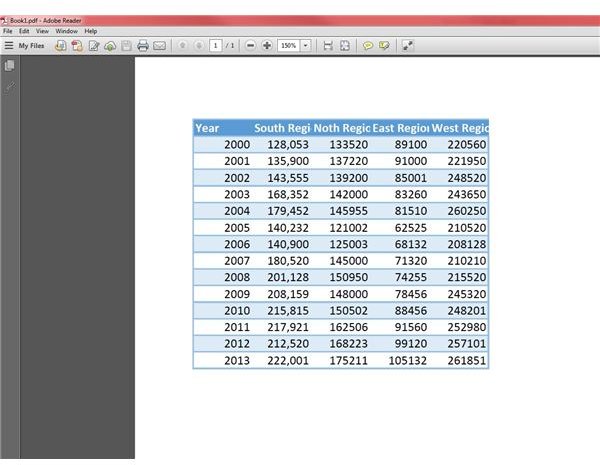Click the year cell 2013
600x465 pixels.
[237, 361]
